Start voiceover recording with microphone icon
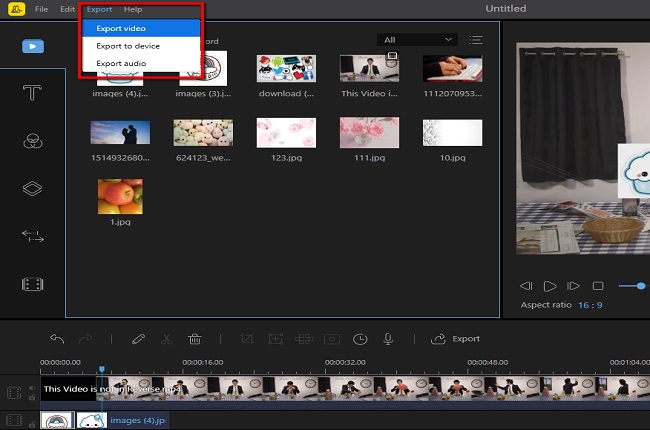650x430 pixels. 388,339
